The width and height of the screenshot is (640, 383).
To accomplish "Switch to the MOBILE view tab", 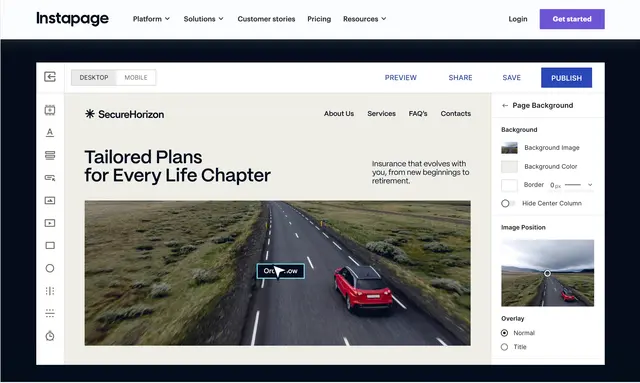I will coord(136,78).
